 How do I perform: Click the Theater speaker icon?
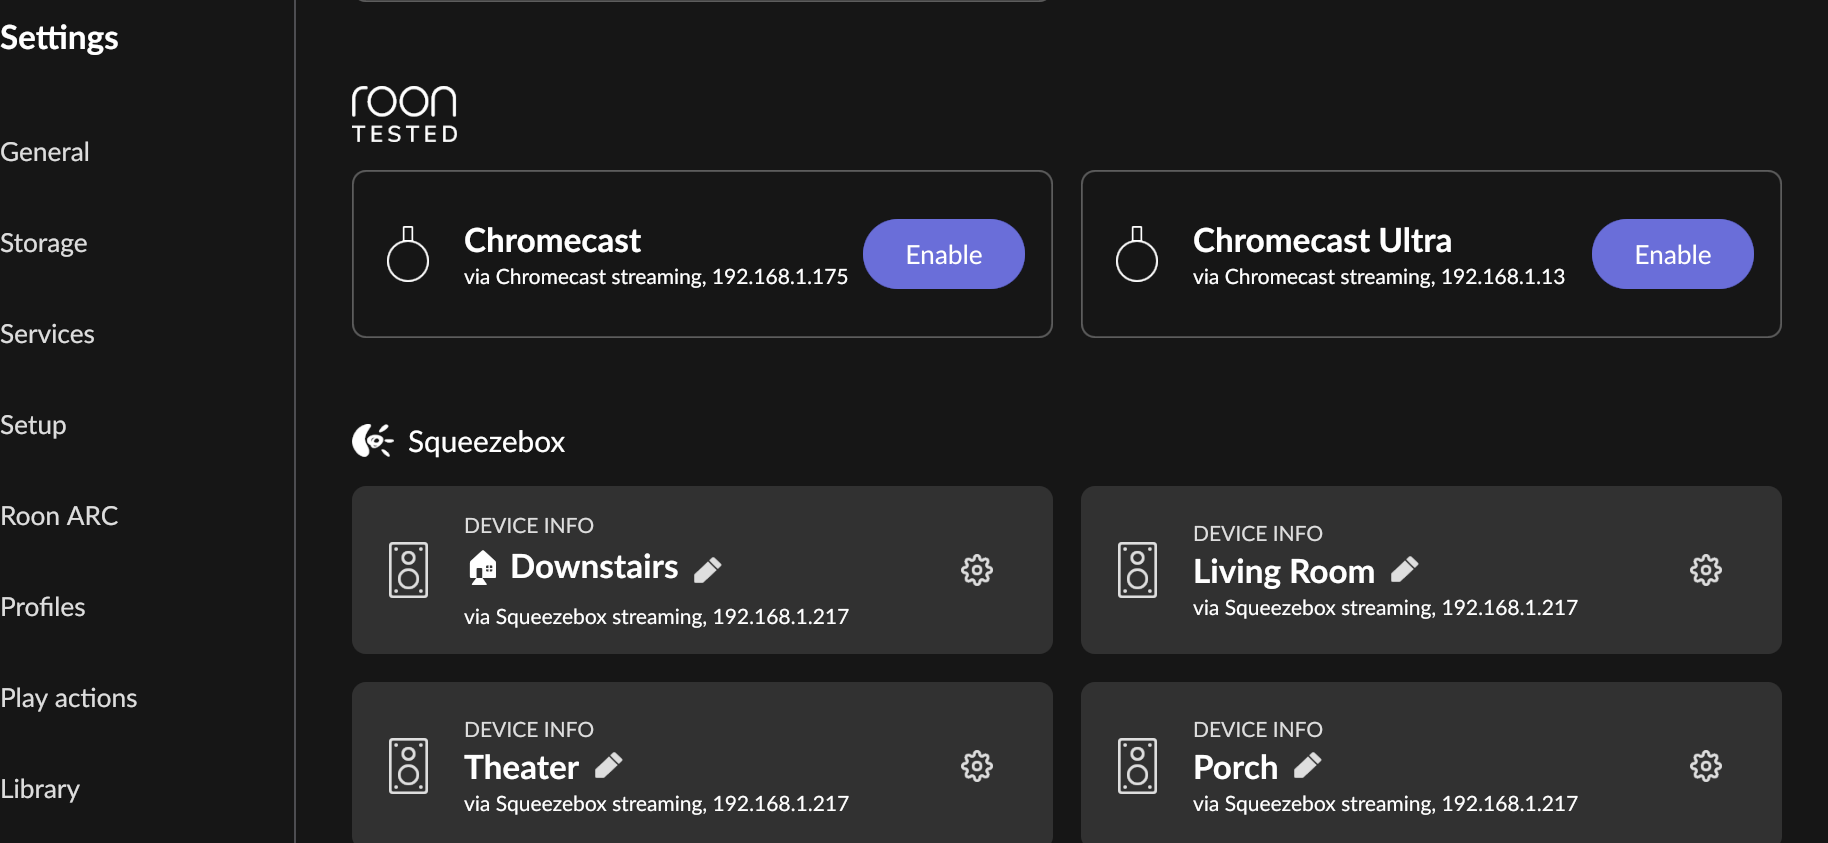point(408,766)
